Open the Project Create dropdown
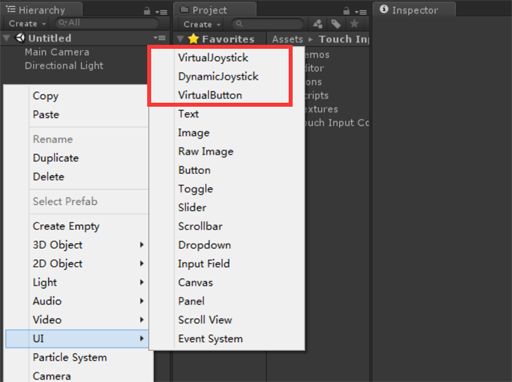Screen dimensions: 512x382 [202, 24]
